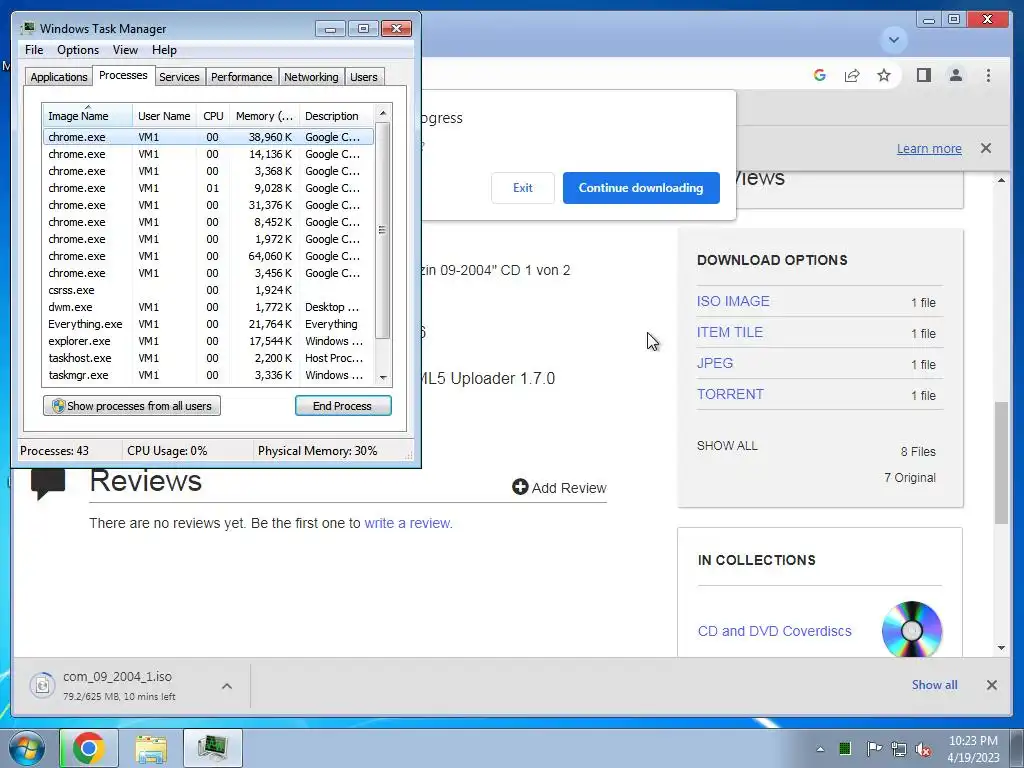1024x768 pixels.
Task: Dismiss the Learn more info bar
Action: tap(985, 148)
